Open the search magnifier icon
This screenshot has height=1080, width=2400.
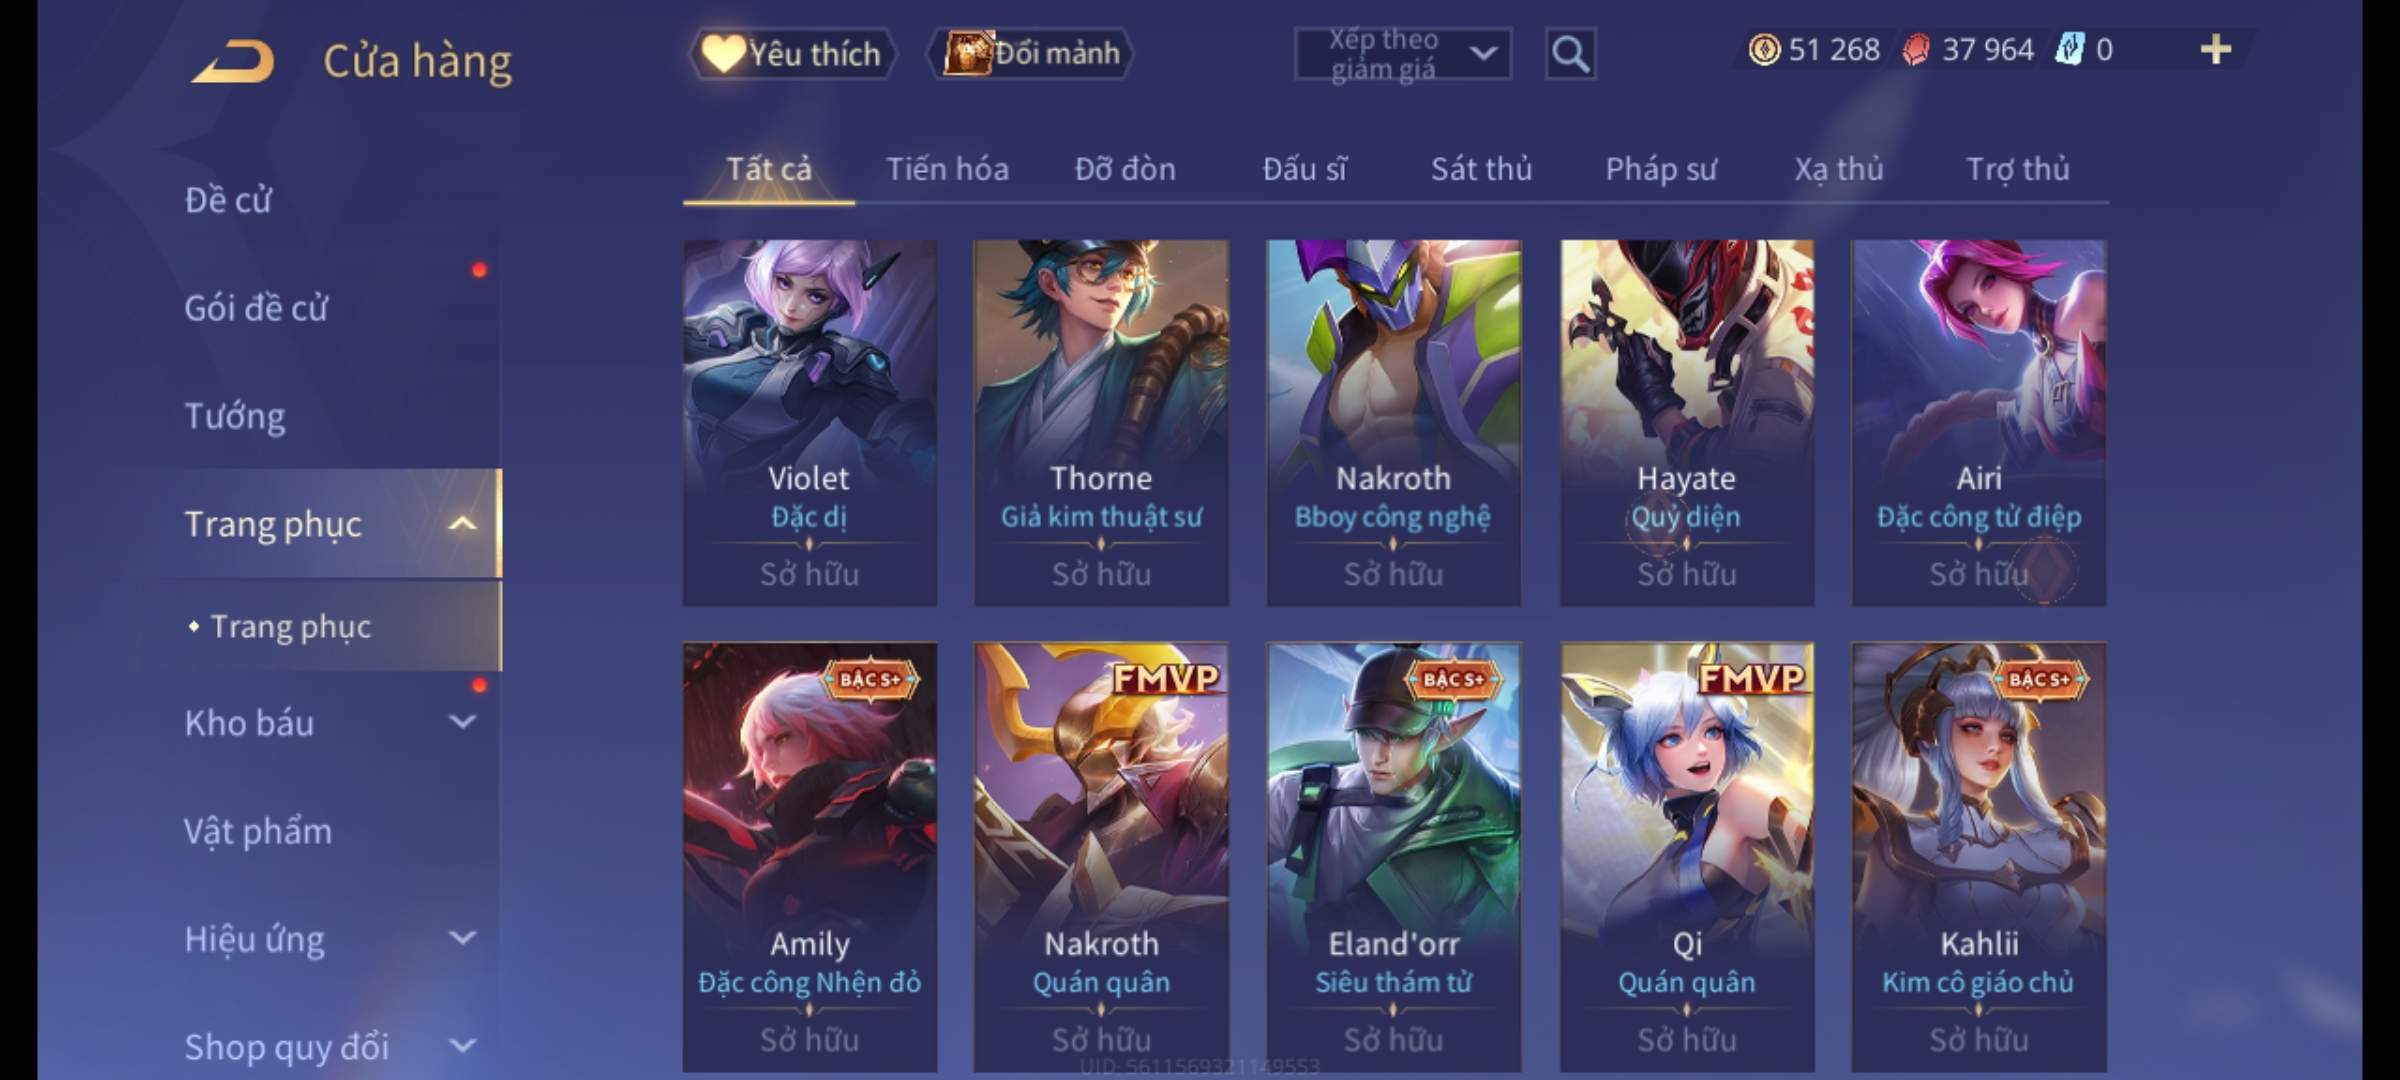(x=1570, y=54)
